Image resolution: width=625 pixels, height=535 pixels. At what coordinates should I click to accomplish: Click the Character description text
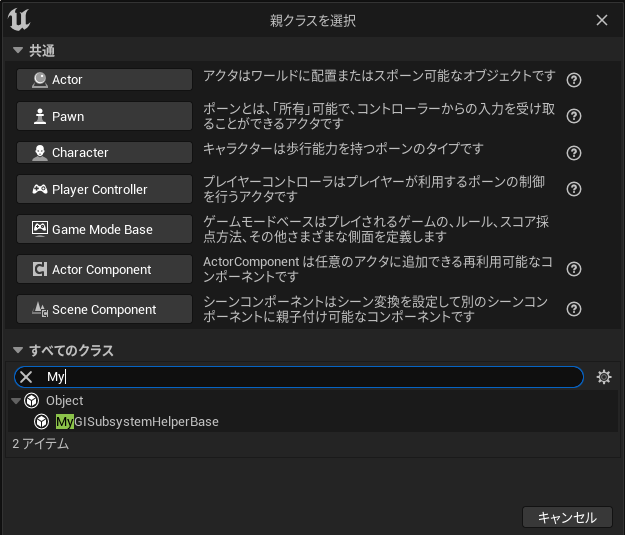(343, 149)
